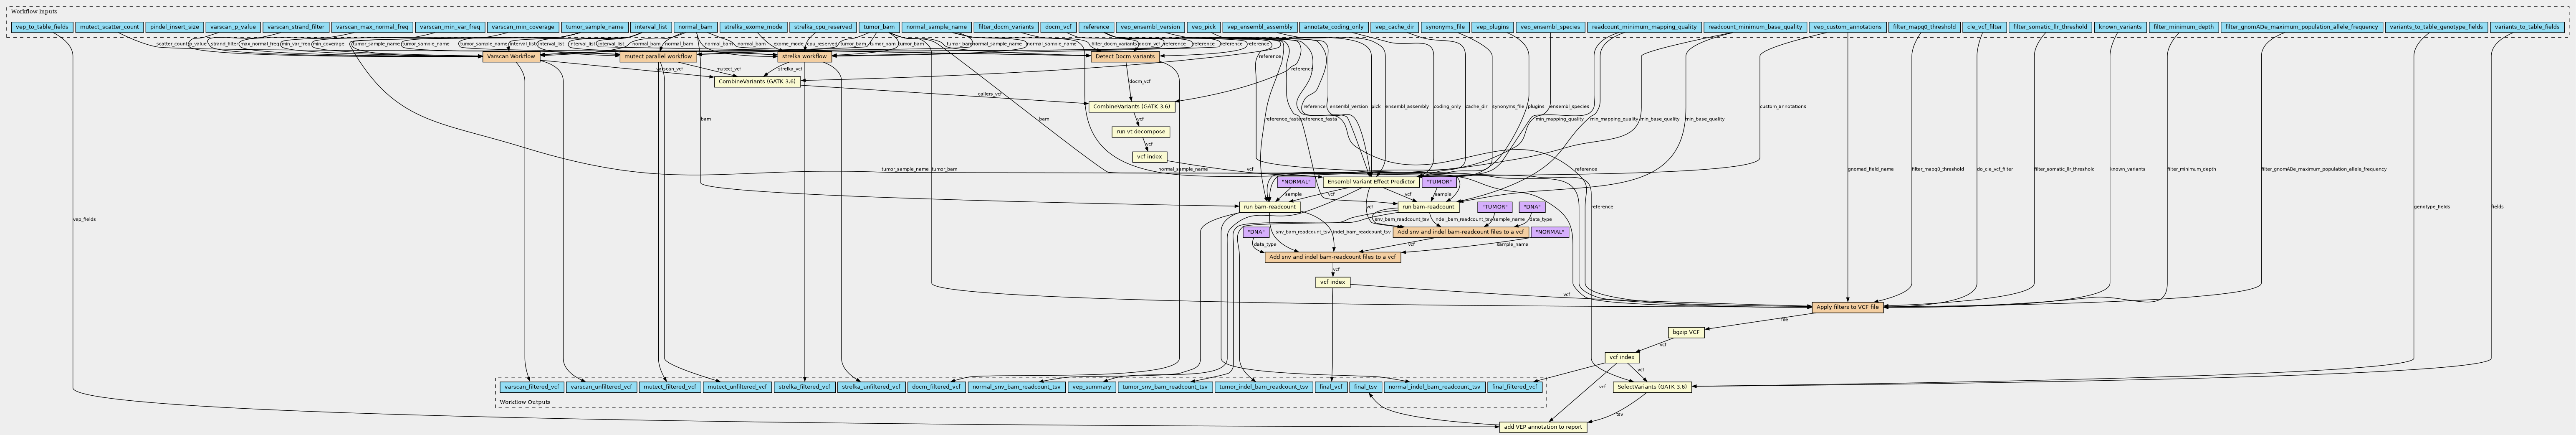
Task: Select the Detect Docm variants step
Action: point(1124,57)
